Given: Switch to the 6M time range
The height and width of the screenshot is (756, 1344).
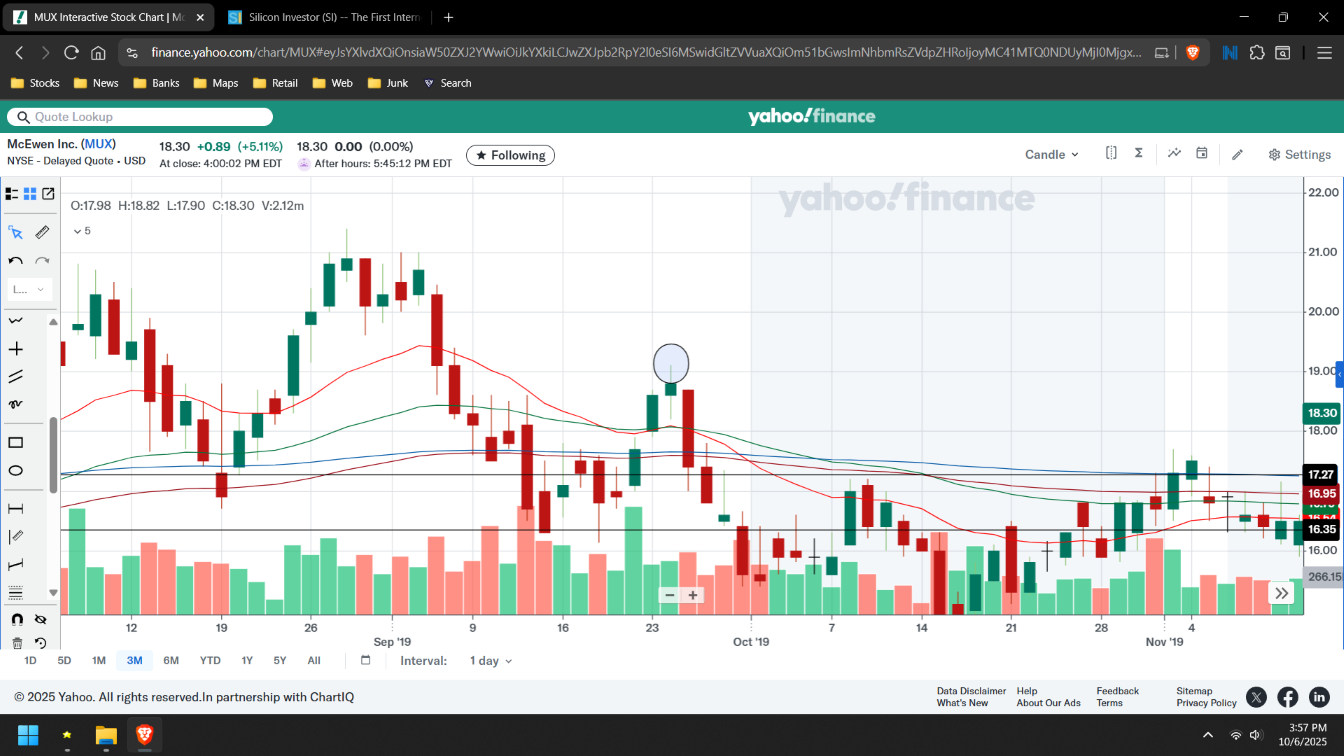Looking at the screenshot, I should tap(171, 661).
